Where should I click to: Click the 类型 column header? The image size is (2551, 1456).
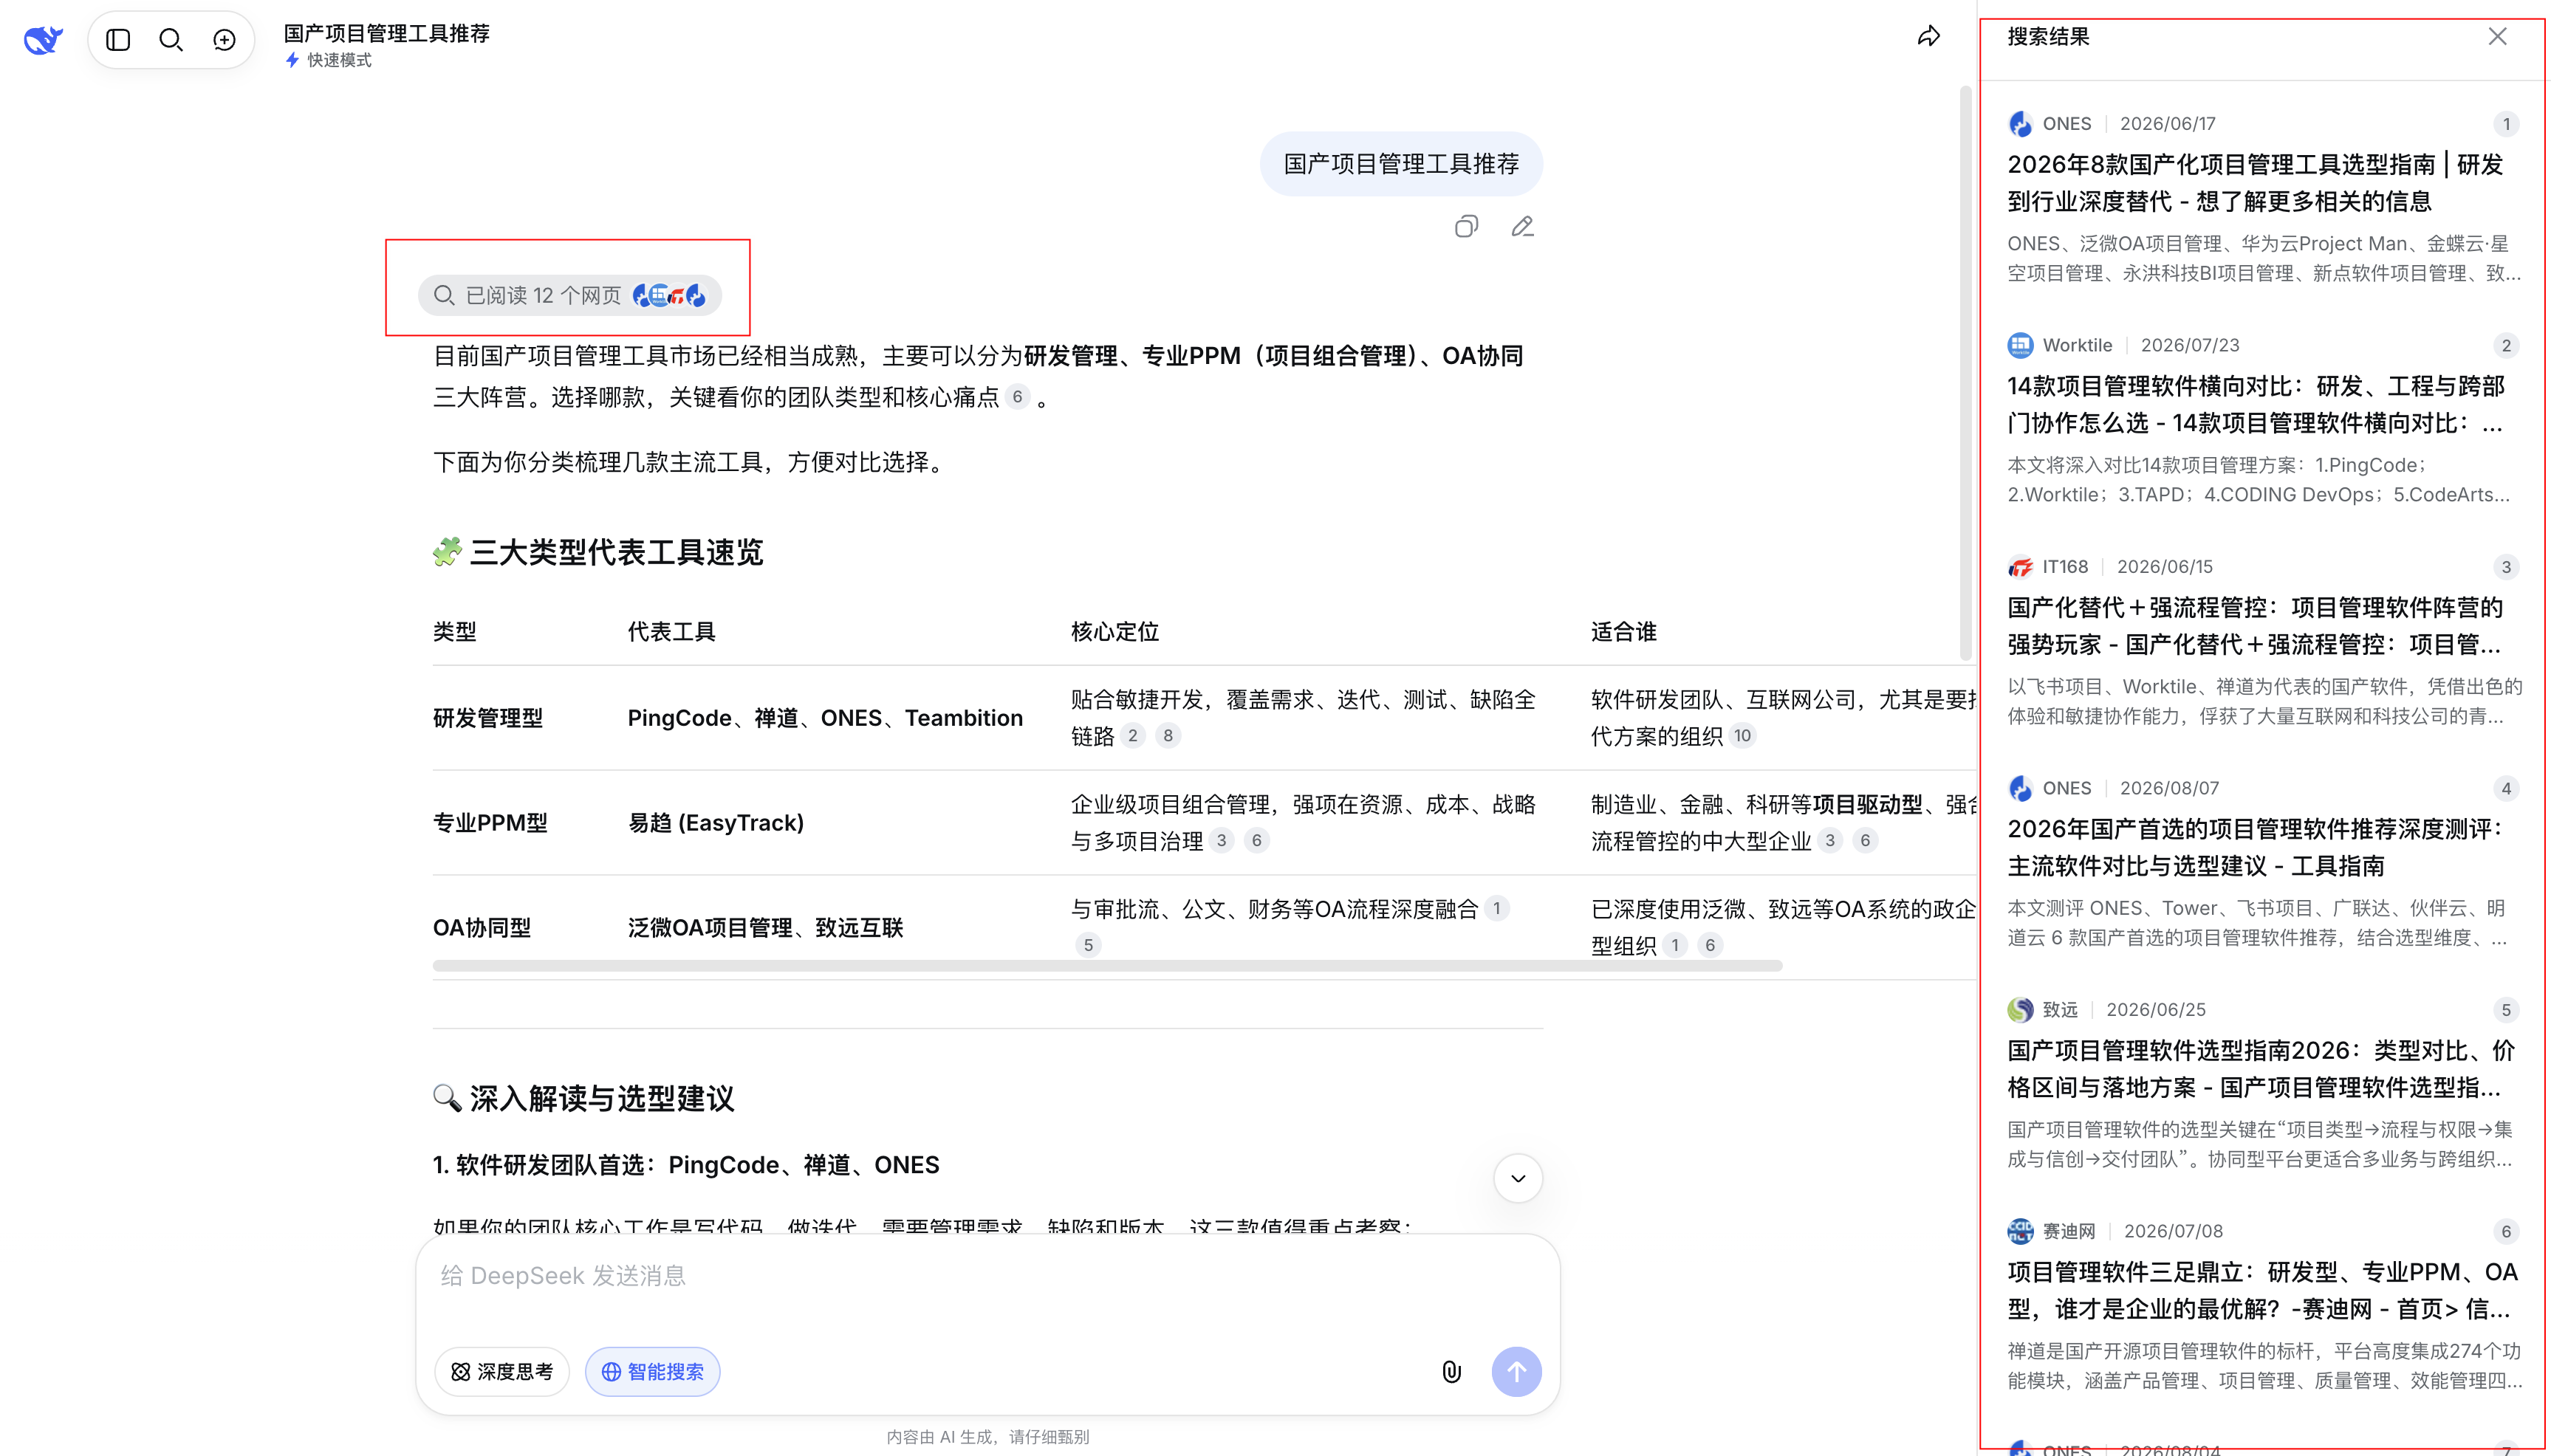pos(454,632)
